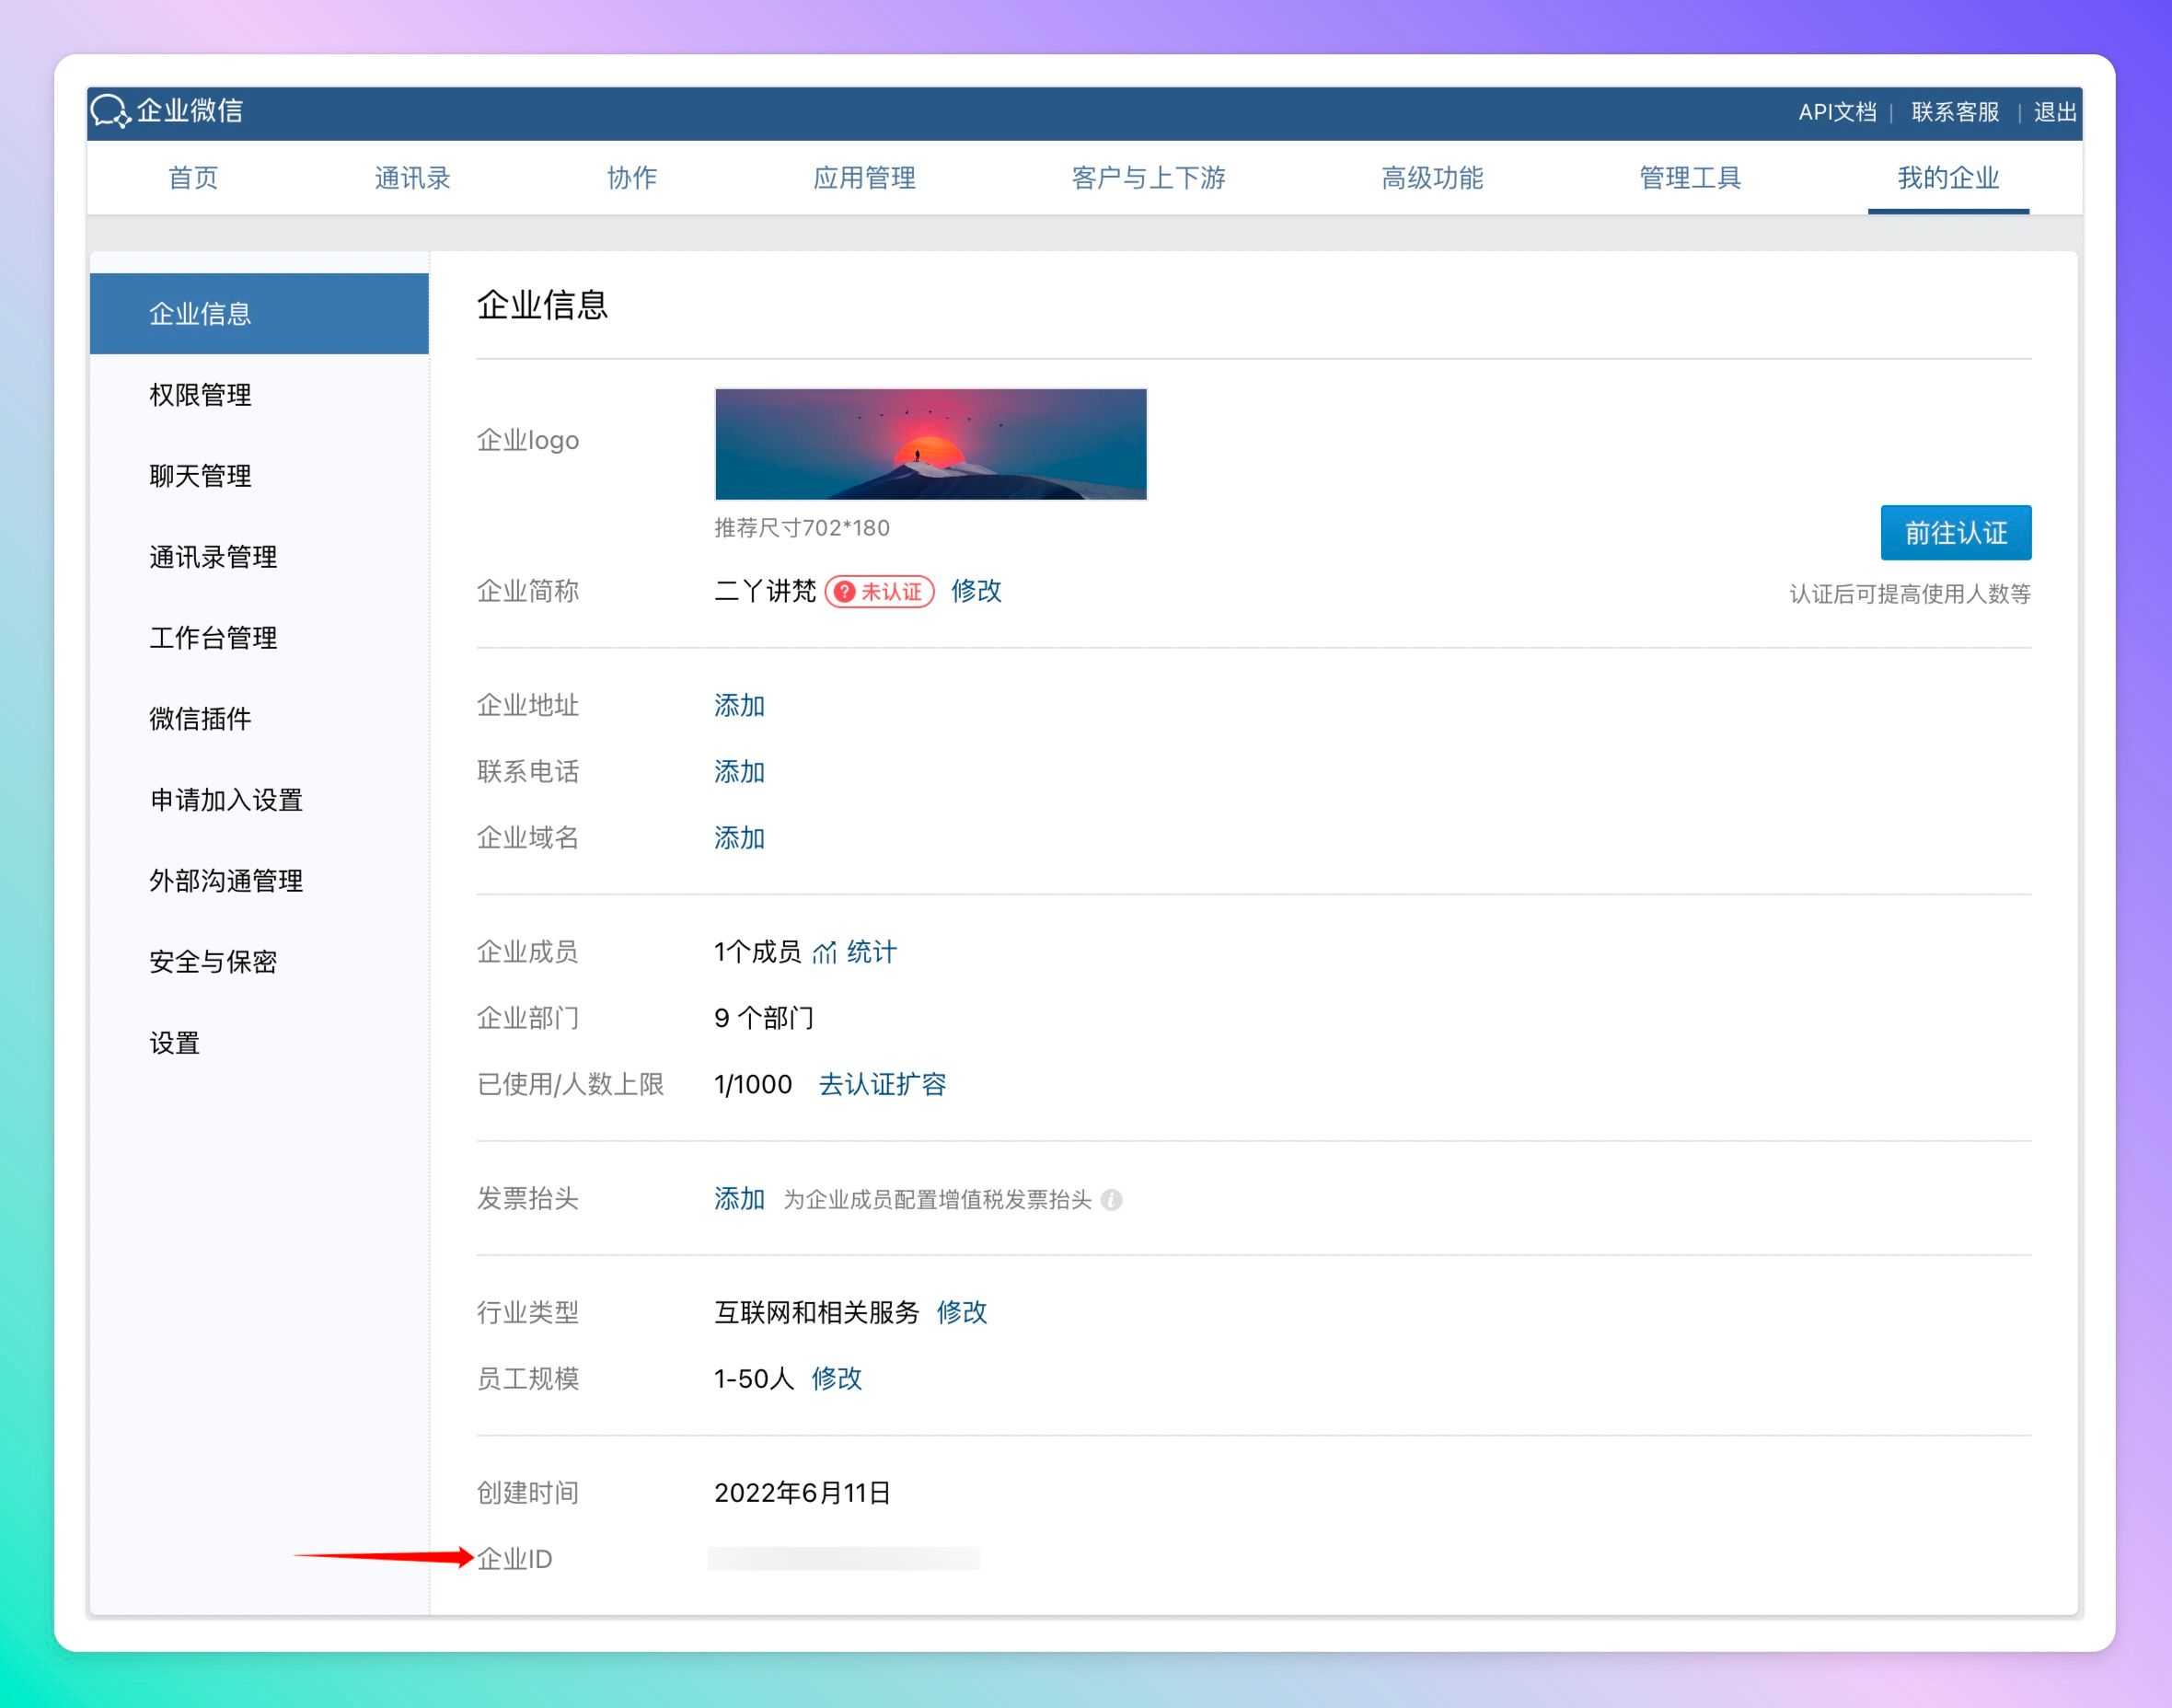Click 修改 beside 互联网和相关服务
Image resolution: width=2172 pixels, height=1708 pixels.
(962, 1312)
